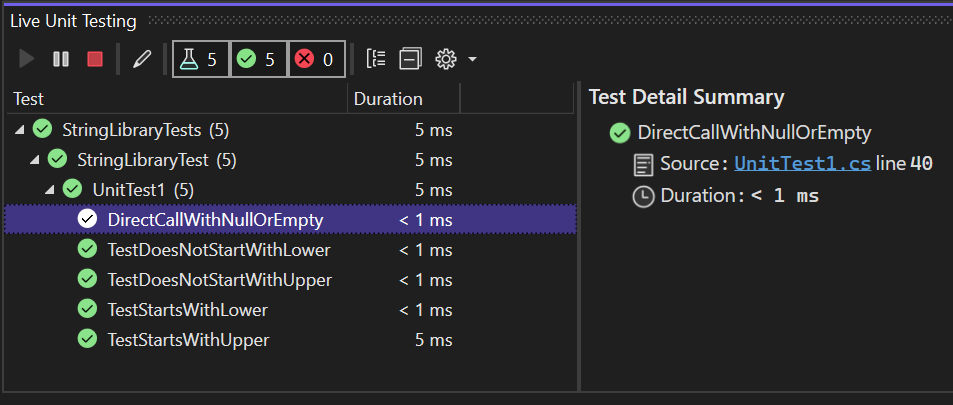This screenshot has height=405, width=953.
Task: Sort by the Duration column header
Action: pos(388,99)
